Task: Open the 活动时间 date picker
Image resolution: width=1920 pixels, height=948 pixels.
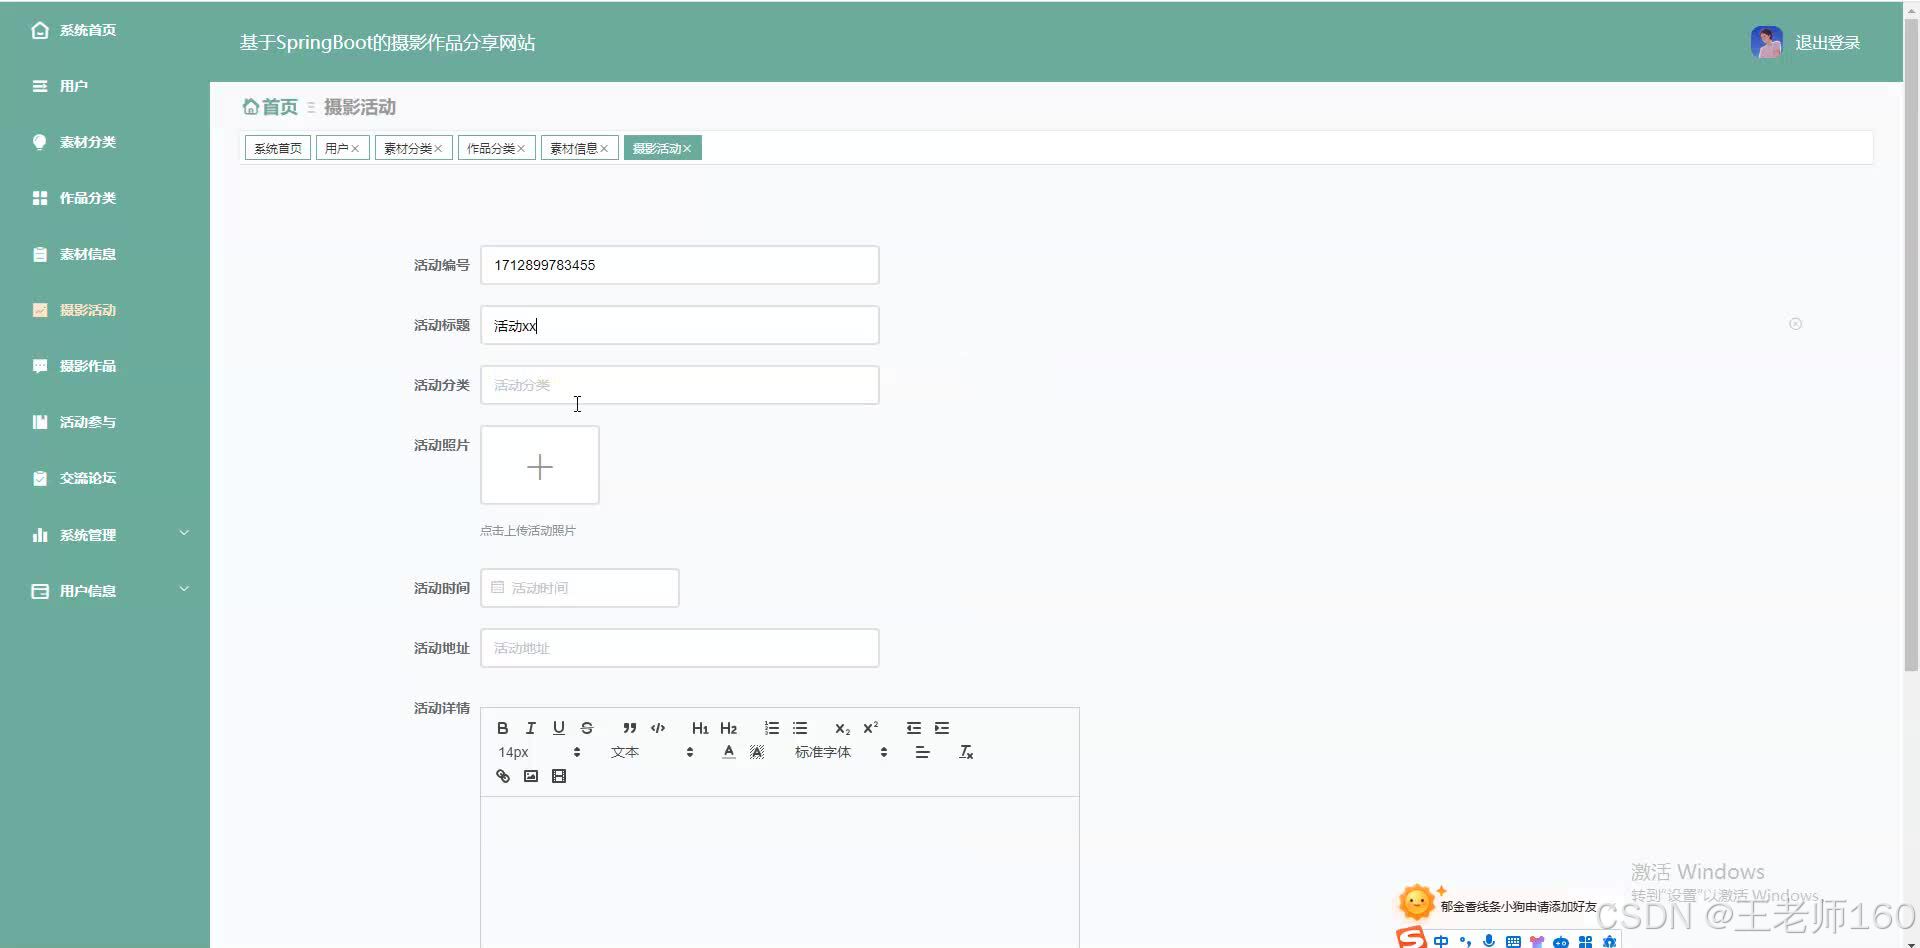Action: [580, 588]
